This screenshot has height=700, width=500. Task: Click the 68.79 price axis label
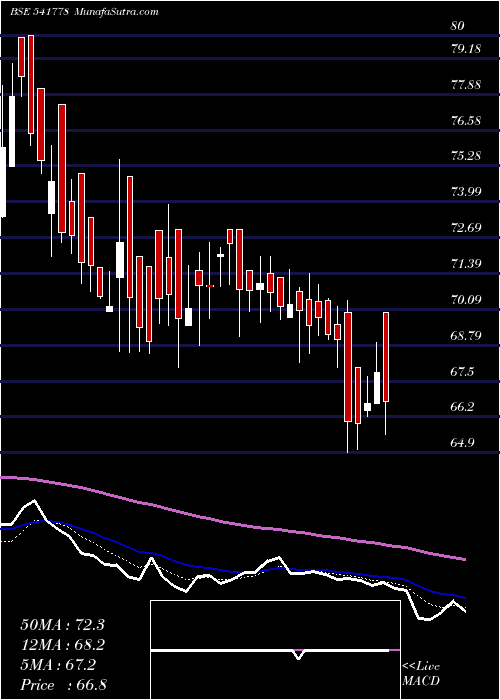466,335
